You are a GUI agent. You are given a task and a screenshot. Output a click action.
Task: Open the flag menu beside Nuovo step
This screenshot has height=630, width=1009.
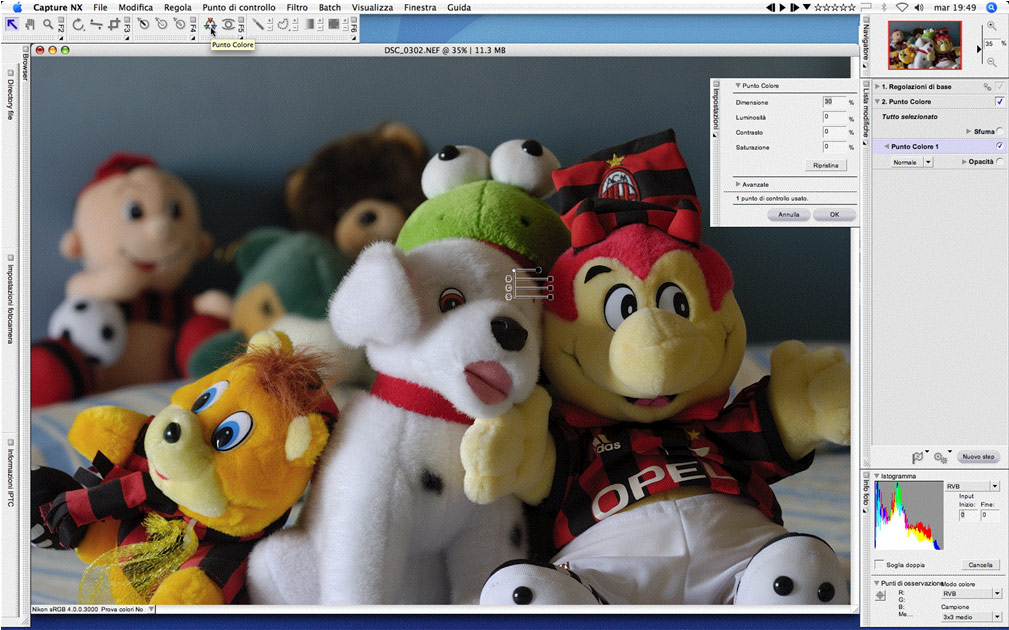click(918, 457)
